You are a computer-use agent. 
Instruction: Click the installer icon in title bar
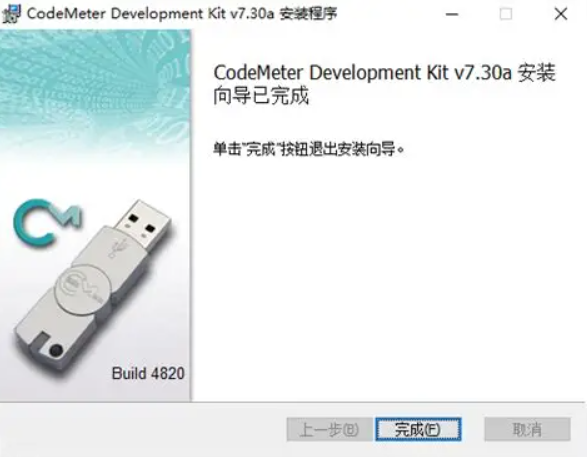coord(12,14)
